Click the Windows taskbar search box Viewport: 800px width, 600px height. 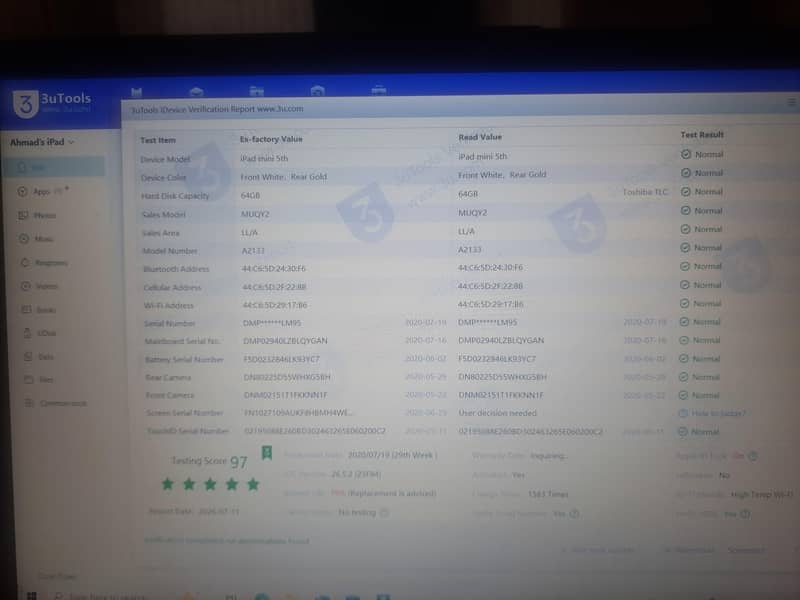coord(102,596)
